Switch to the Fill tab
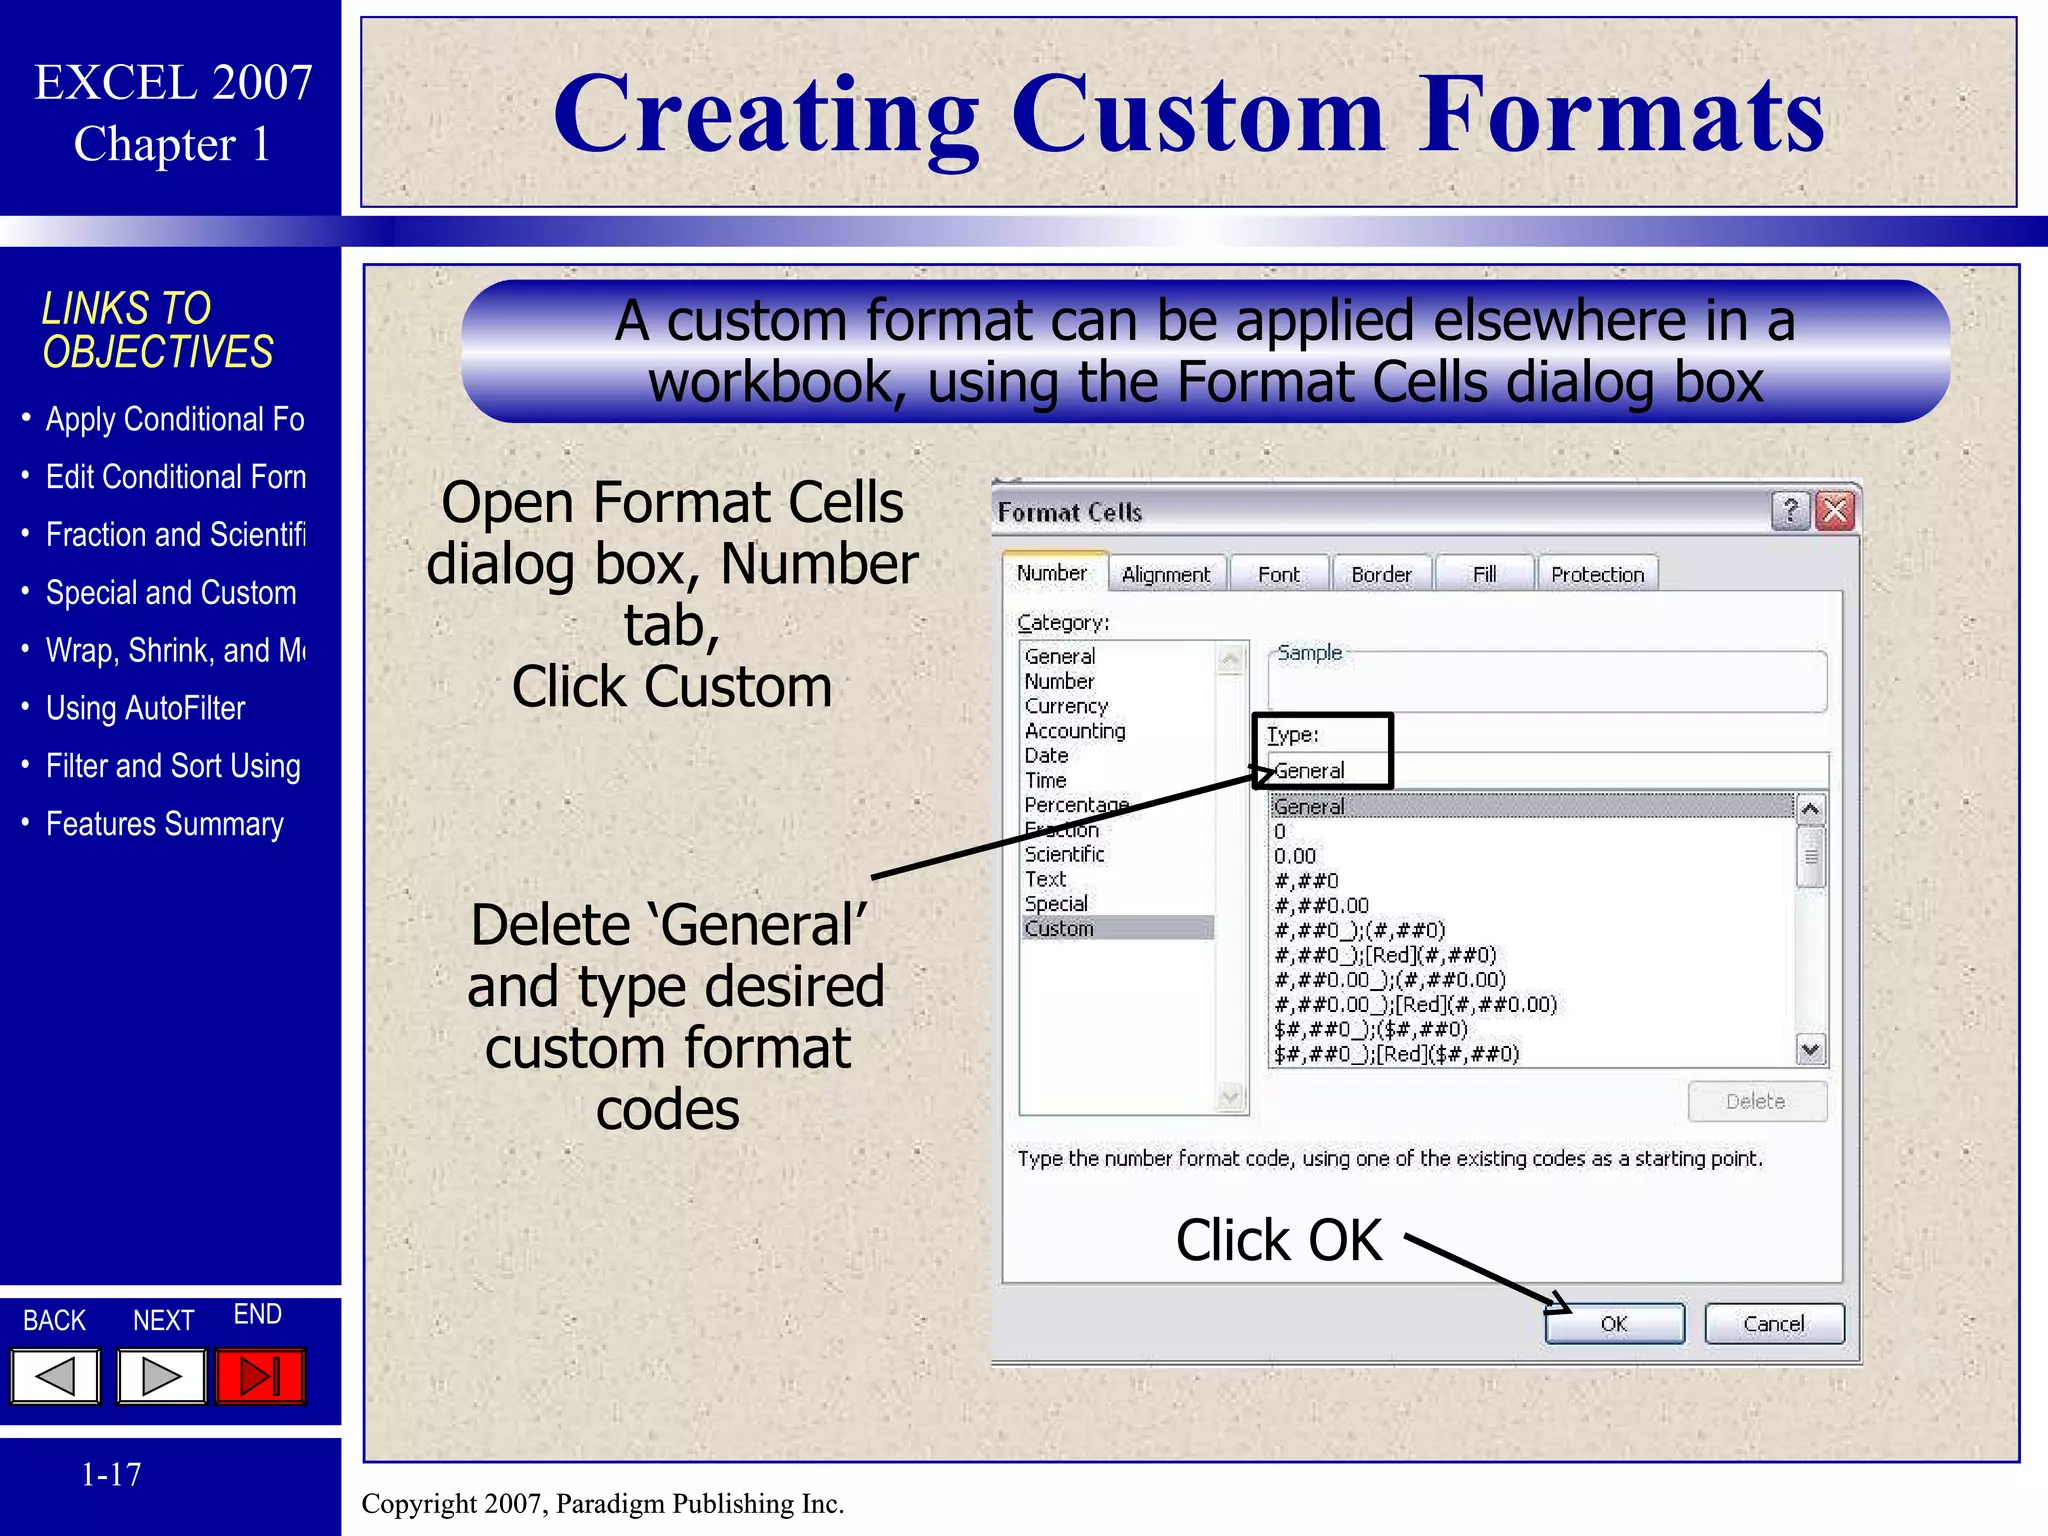This screenshot has width=2048, height=1536. coord(1485,575)
